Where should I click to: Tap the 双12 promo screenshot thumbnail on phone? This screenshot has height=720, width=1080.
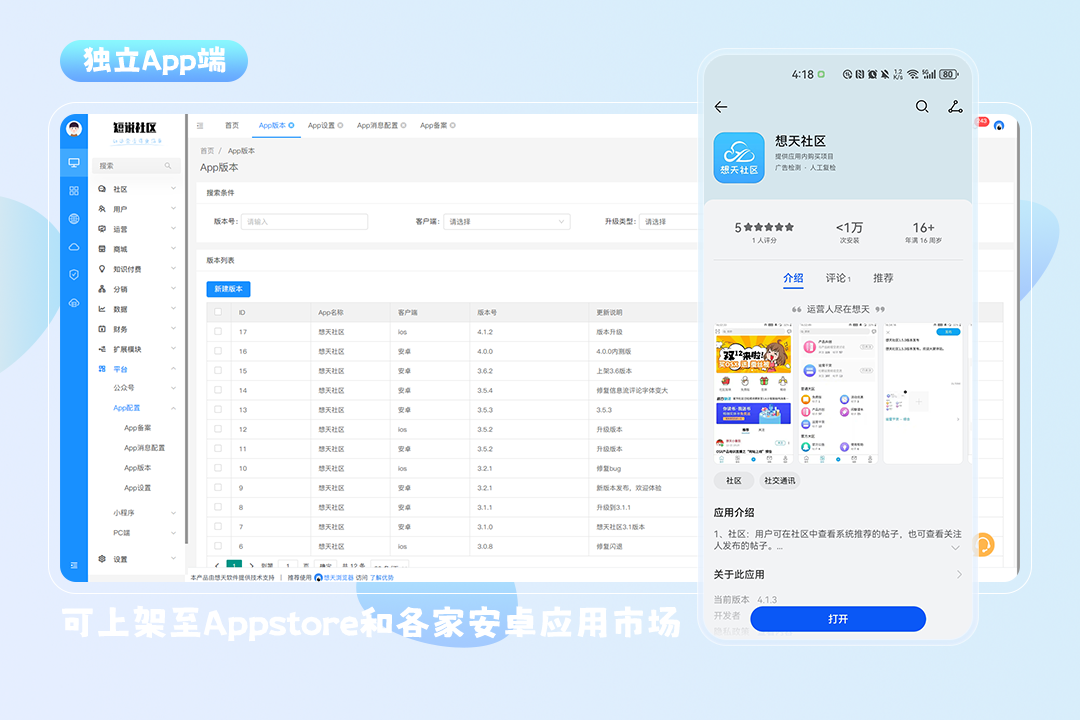pyautogui.click(x=754, y=392)
